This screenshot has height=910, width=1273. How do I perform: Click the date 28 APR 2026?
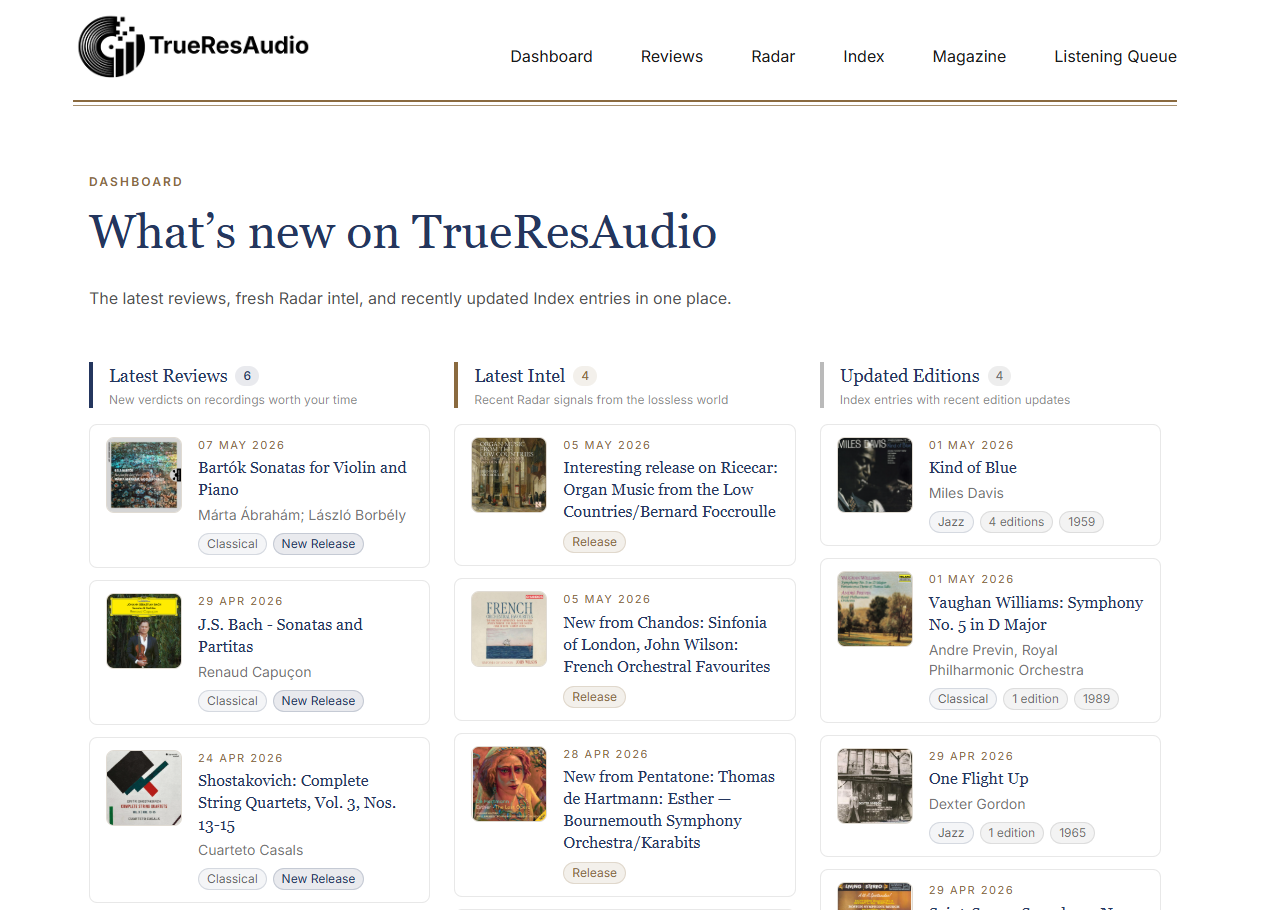click(605, 754)
